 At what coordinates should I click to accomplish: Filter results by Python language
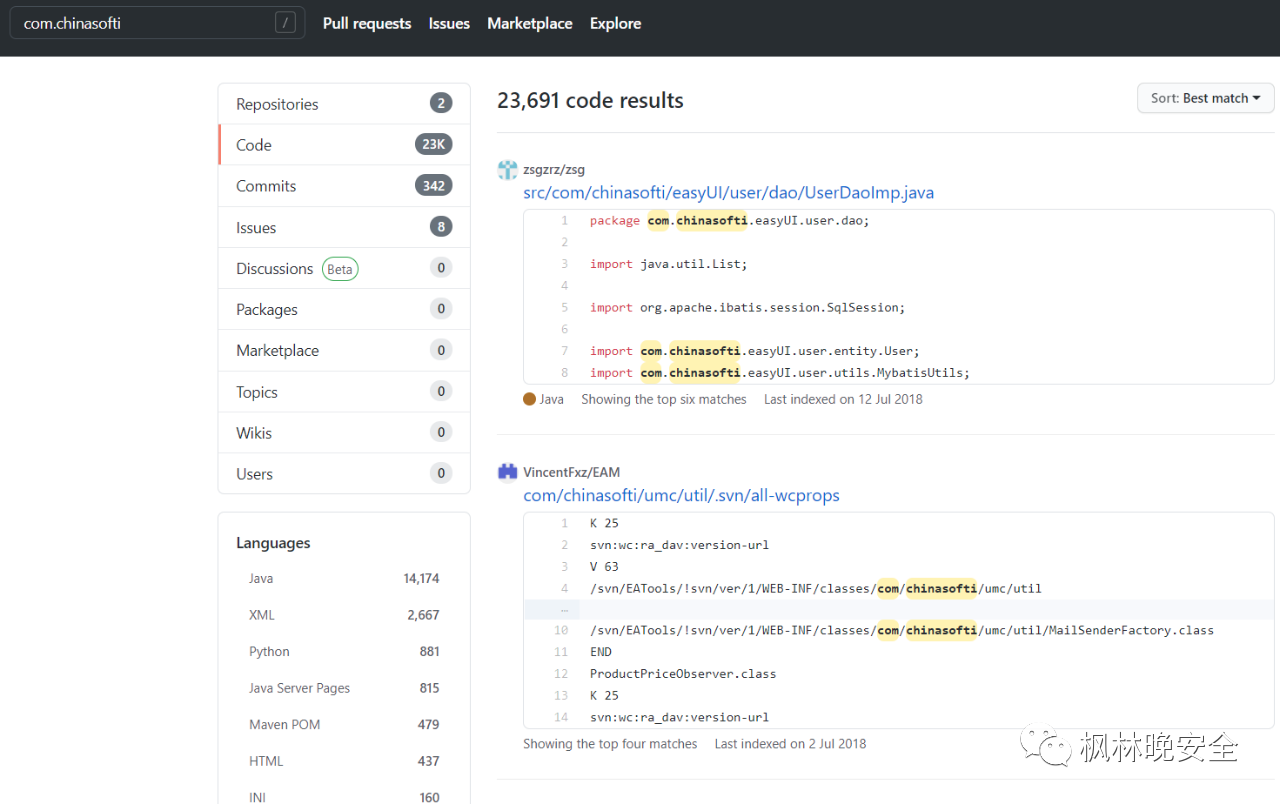(x=344, y=651)
